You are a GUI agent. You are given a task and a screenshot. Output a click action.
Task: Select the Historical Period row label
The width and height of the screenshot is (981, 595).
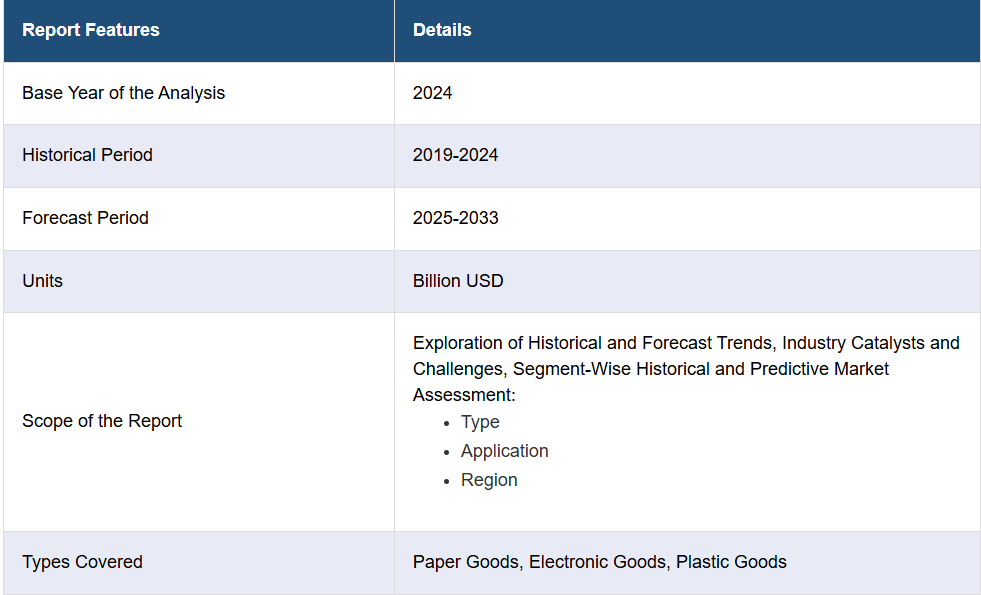tap(88, 155)
